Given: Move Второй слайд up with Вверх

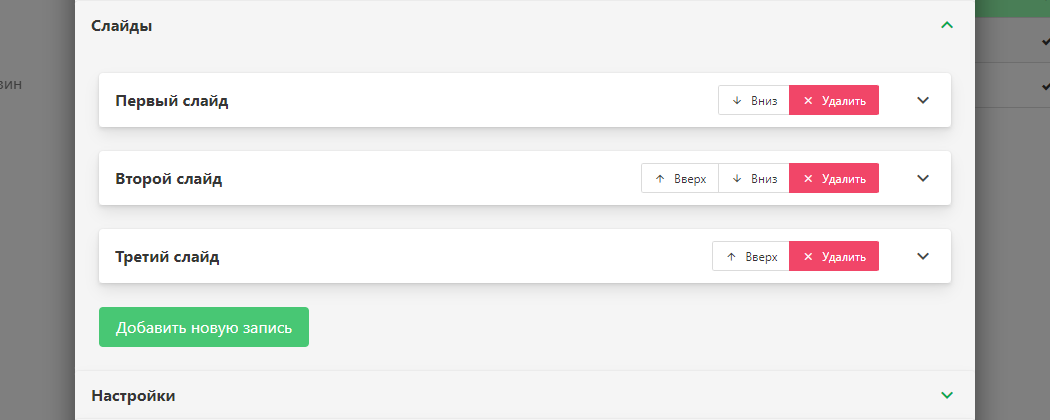Looking at the screenshot, I should click(x=680, y=178).
